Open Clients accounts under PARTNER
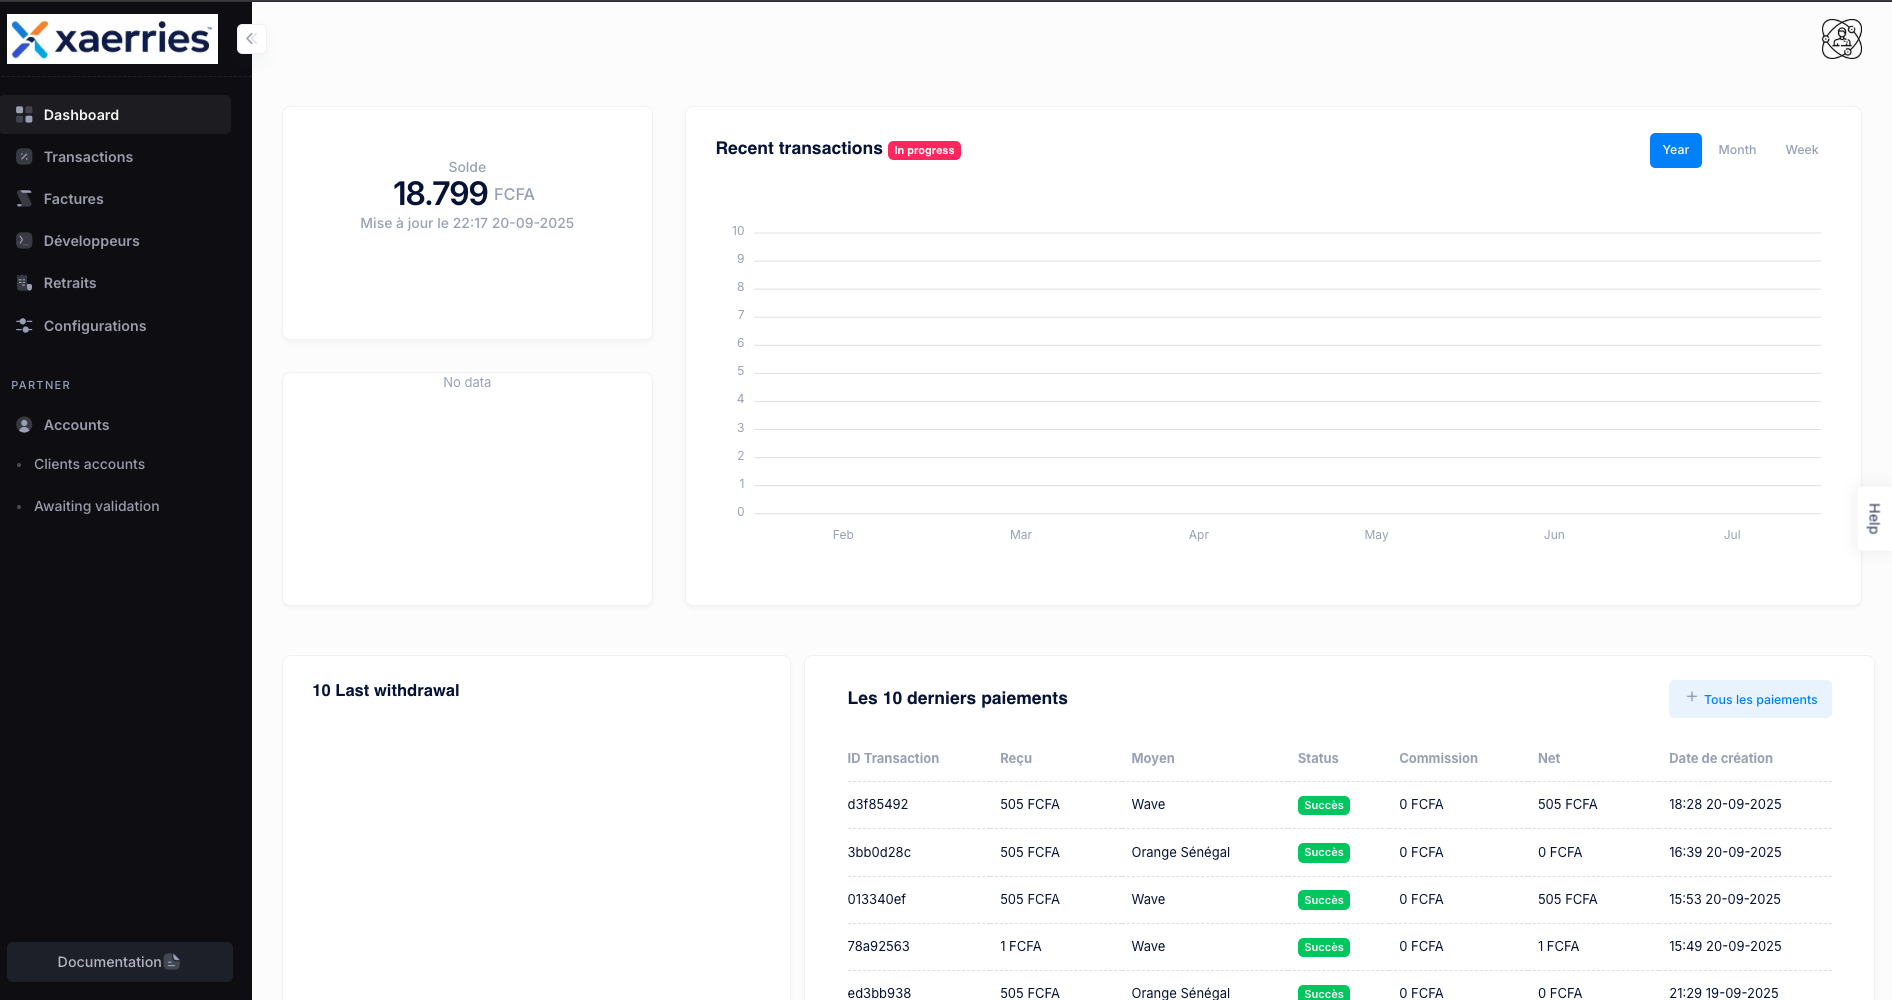Screen dimensions: 1892x1000 pos(89,464)
